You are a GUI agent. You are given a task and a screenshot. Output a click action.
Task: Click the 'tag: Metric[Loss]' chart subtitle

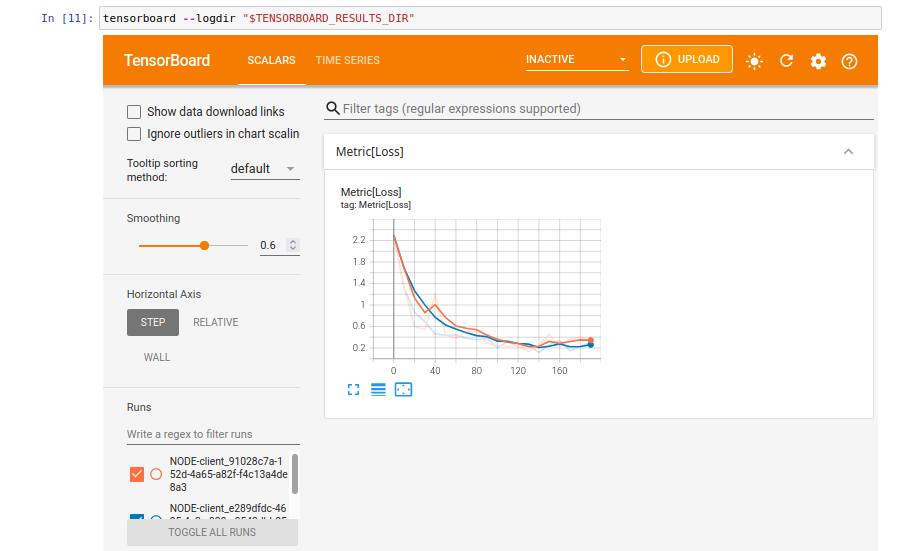coord(376,205)
